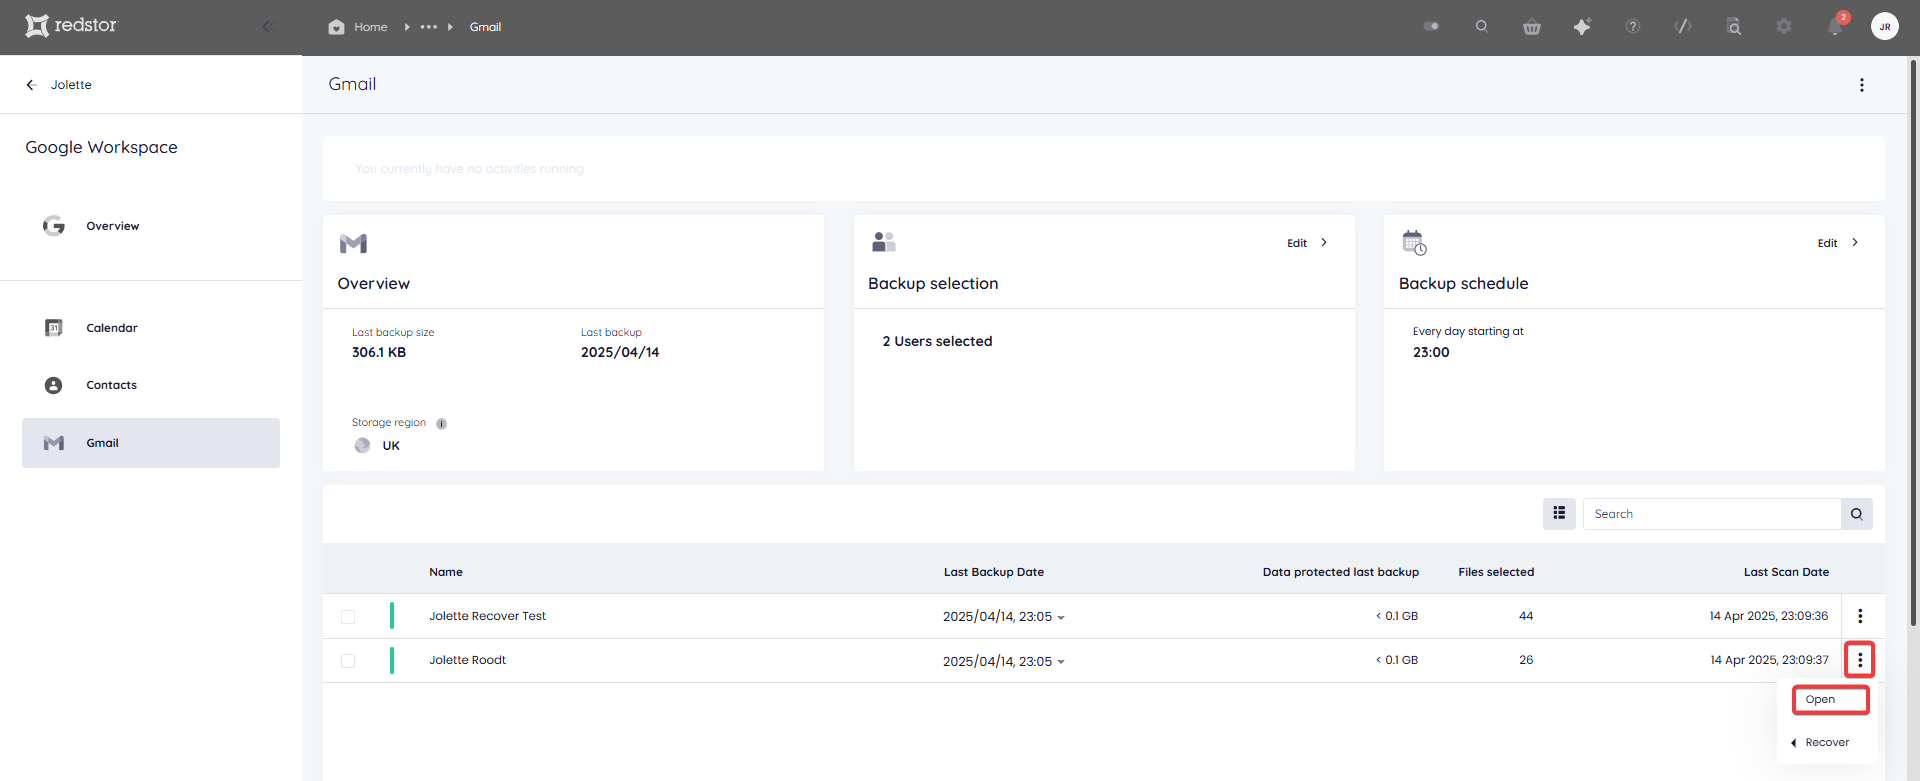Expand backup date dropdown for Jolette Recover Test
The height and width of the screenshot is (781, 1920).
click(x=1061, y=618)
